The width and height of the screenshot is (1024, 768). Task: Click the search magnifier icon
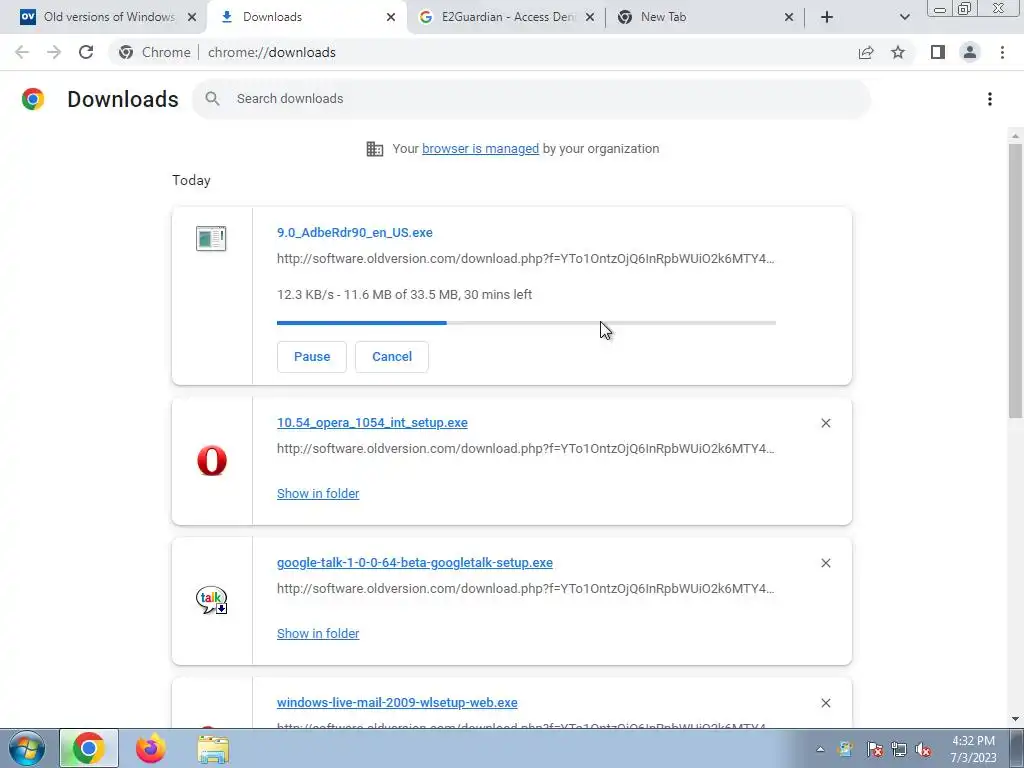point(212,99)
